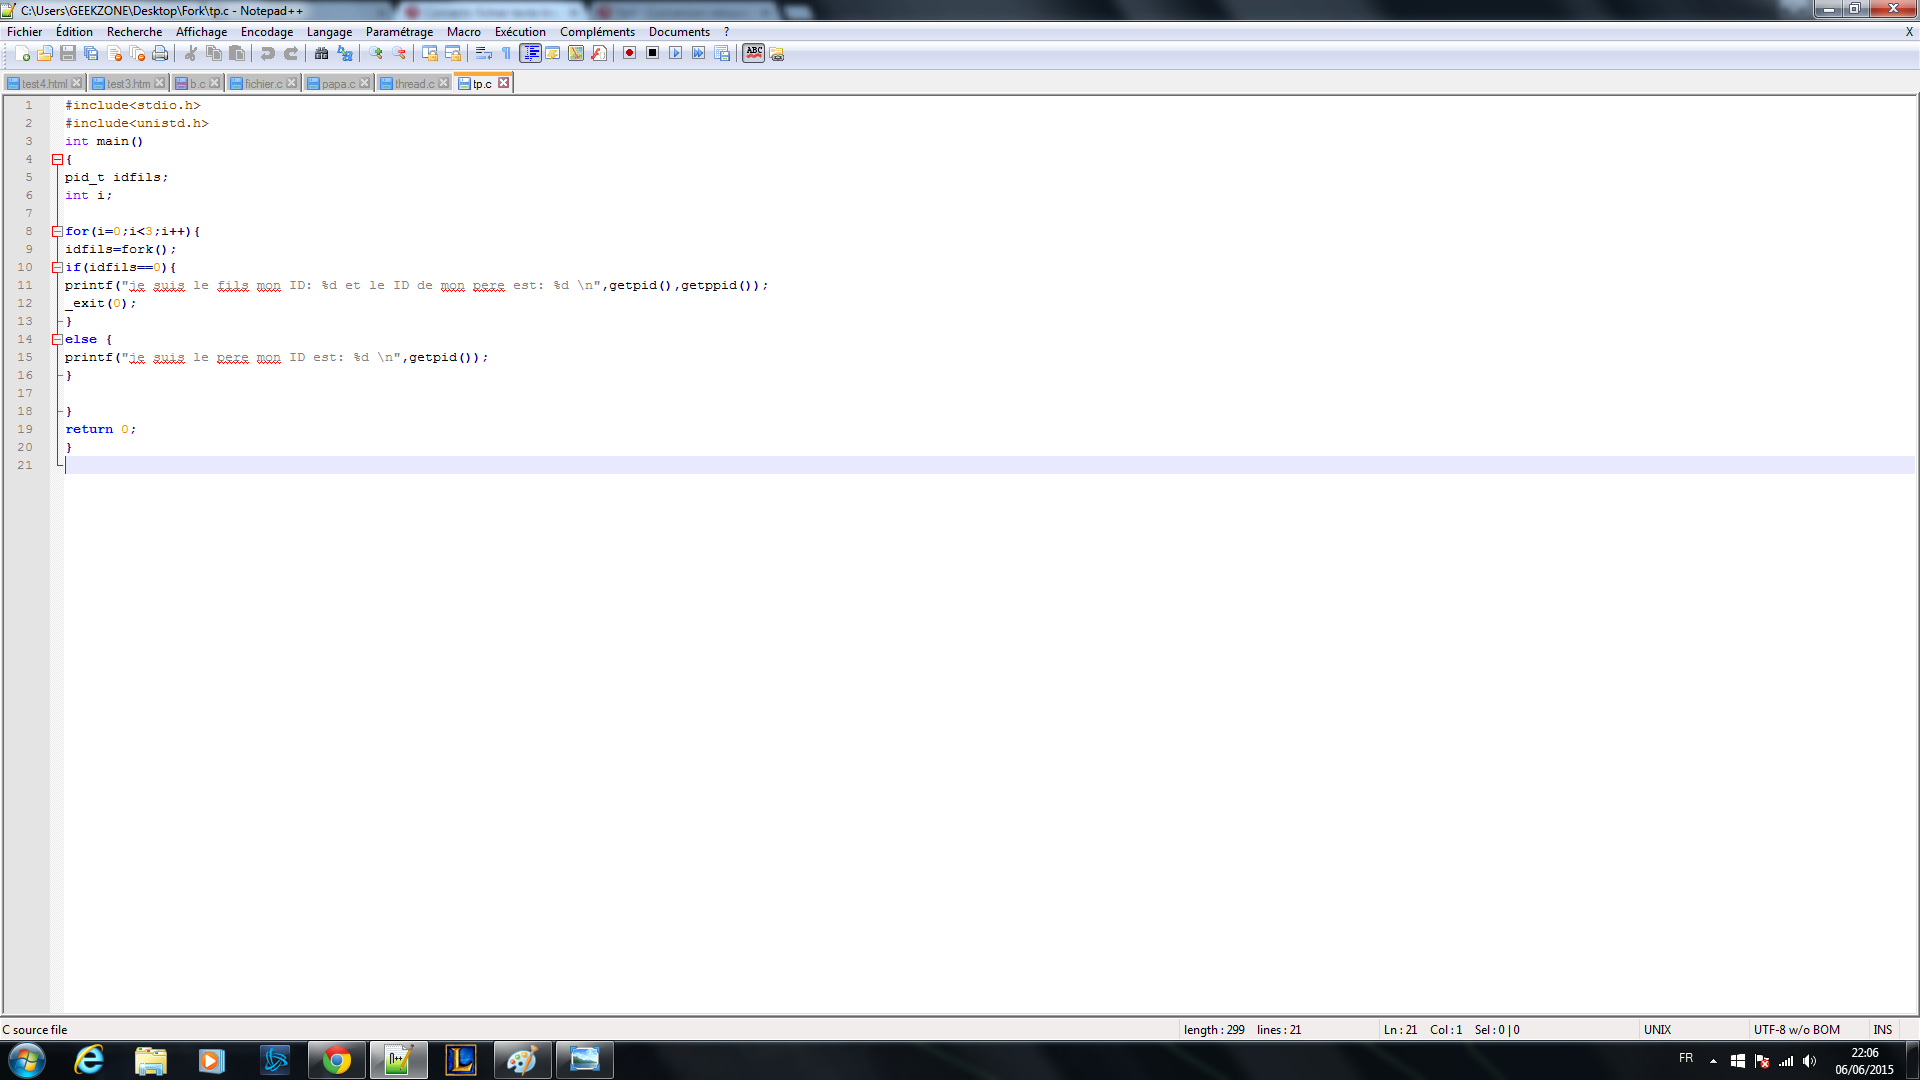
Task: Click line 17 in the editor
Action: click(400, 394)
